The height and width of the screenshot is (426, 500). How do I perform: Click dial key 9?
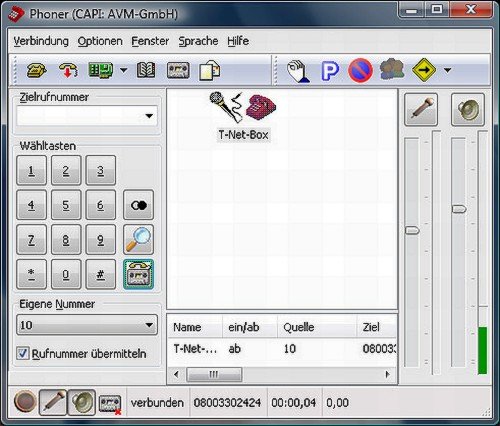pos(101,240)
